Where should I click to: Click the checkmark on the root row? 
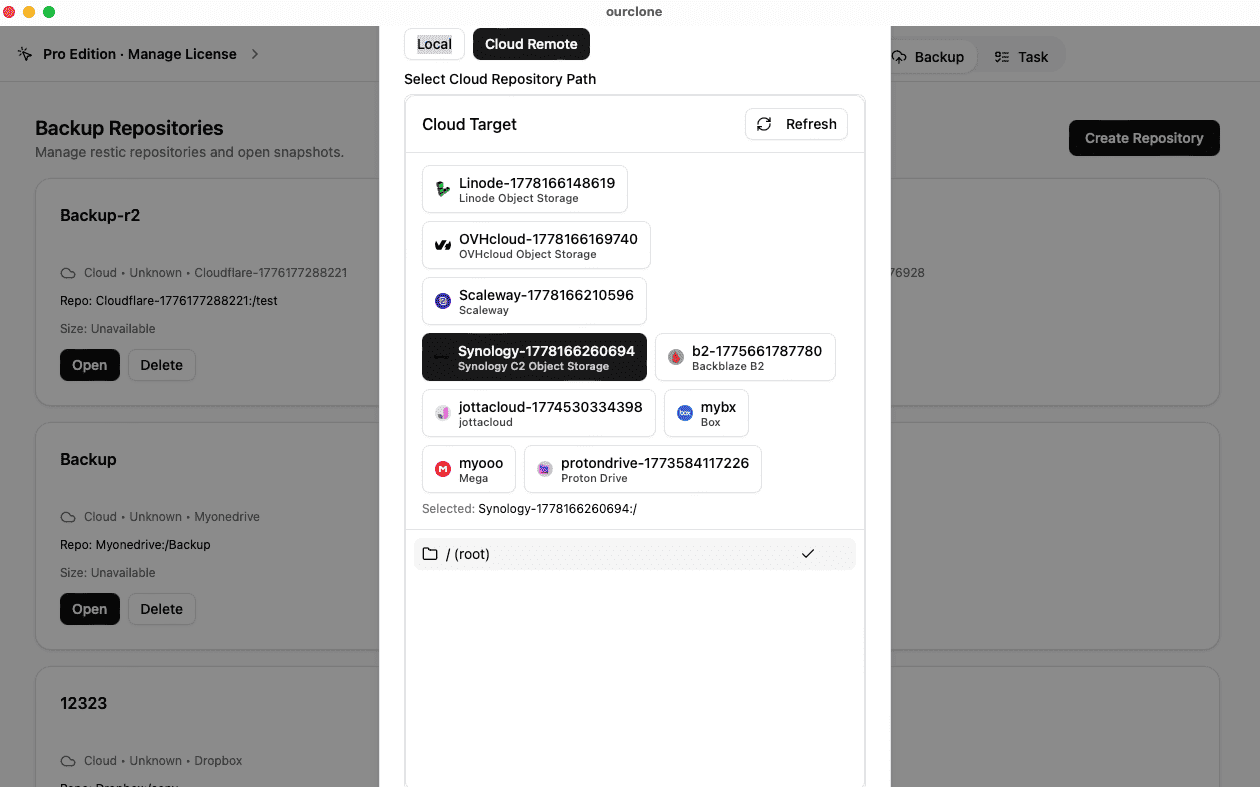tap(808, 554)
